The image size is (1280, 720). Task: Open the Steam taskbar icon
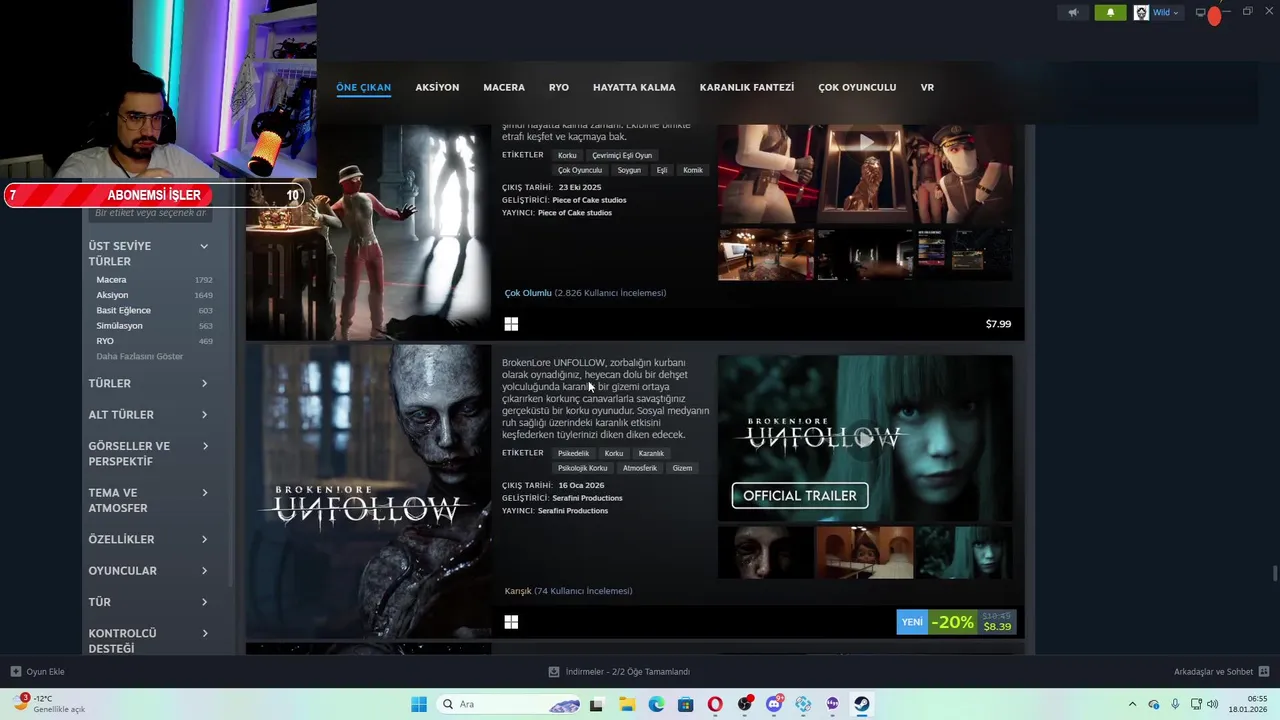click(862, 704)
